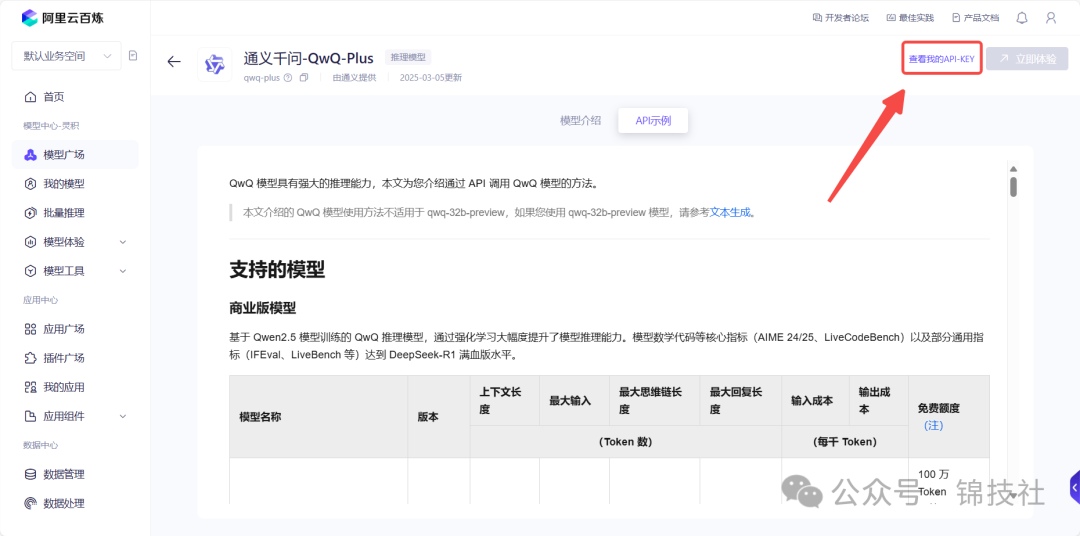Click the help icon next to qwq-plus
This screenshot has height=536, width=1080.
coord(288,78)
